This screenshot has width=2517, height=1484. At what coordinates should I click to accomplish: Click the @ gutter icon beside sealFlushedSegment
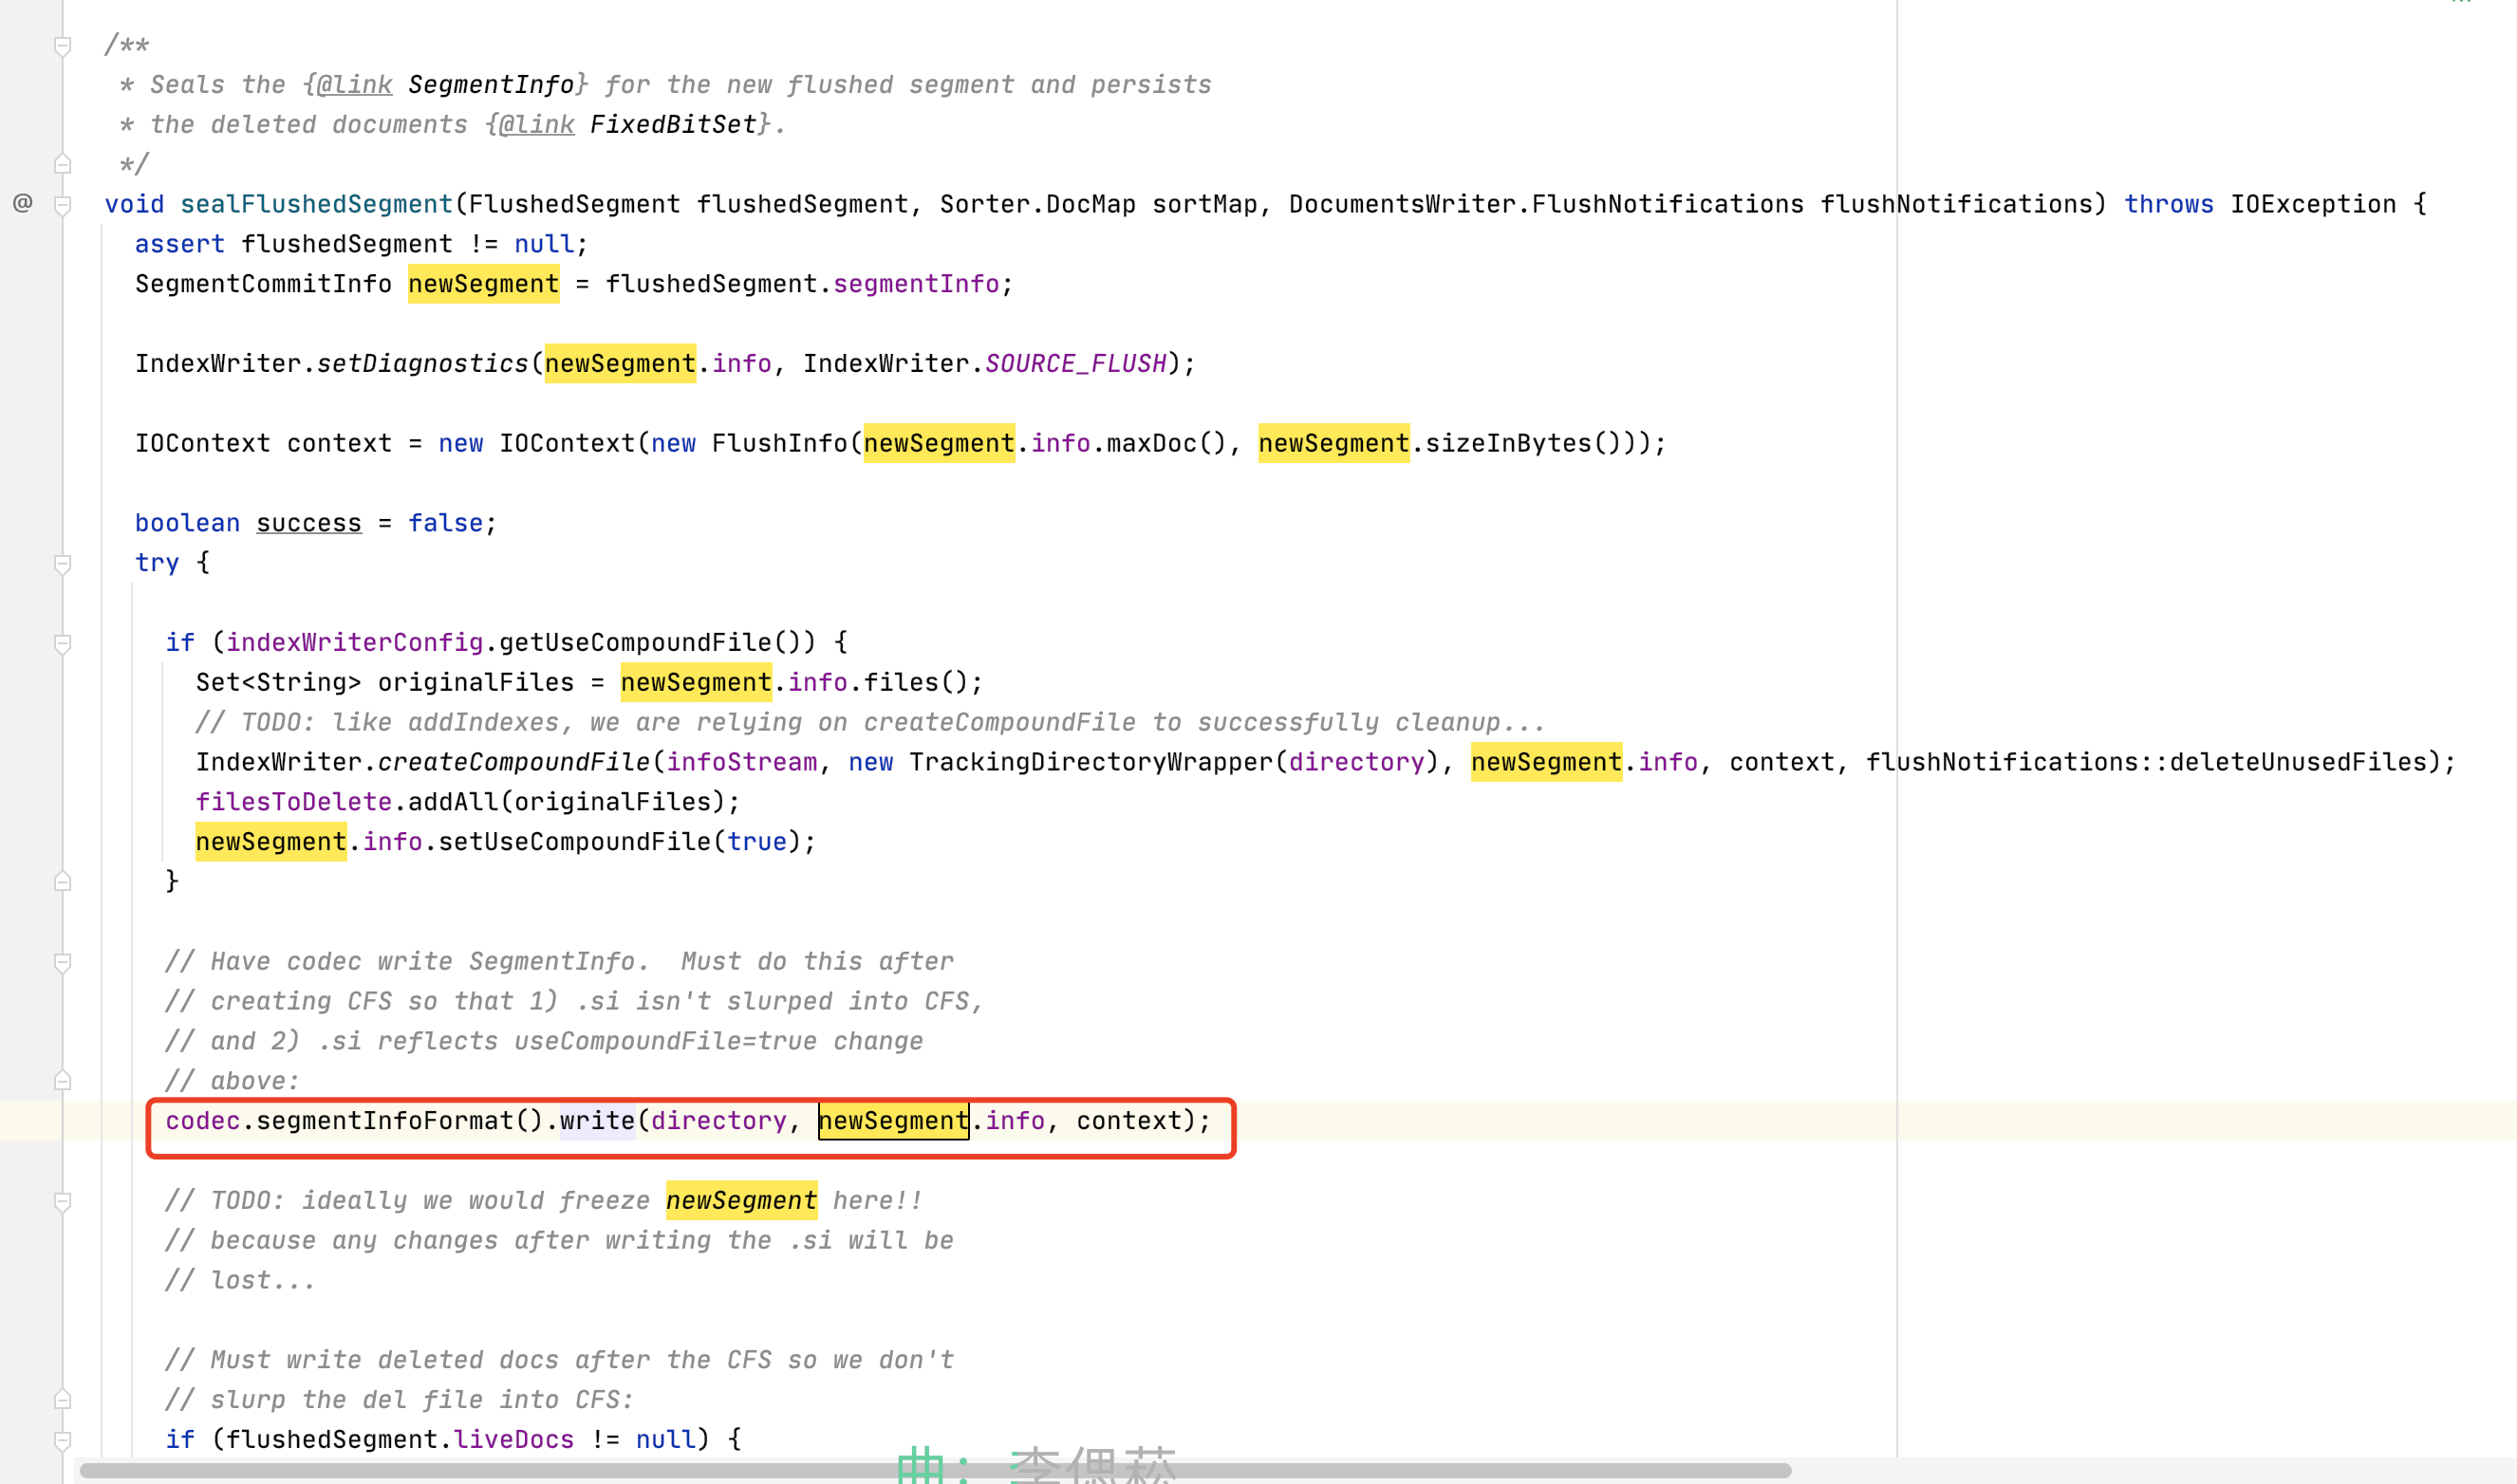tap(22, 203)
